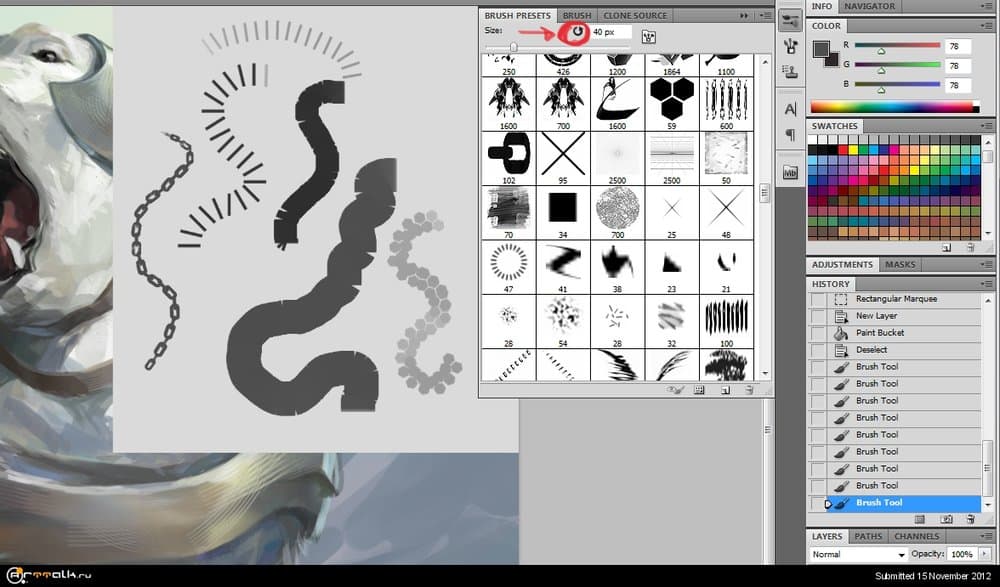Set history brush source for New Layer state

pyautogui.click(x=819, y=316)
